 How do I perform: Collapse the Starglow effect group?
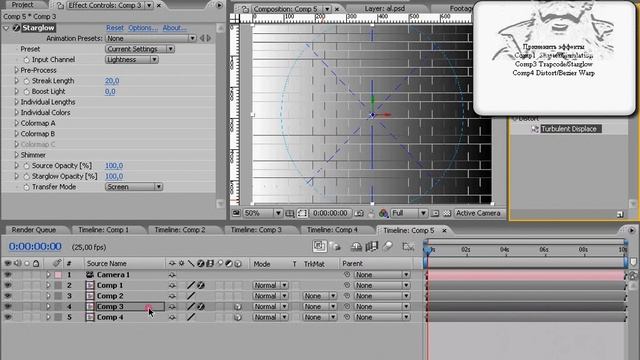coord(6,28)
